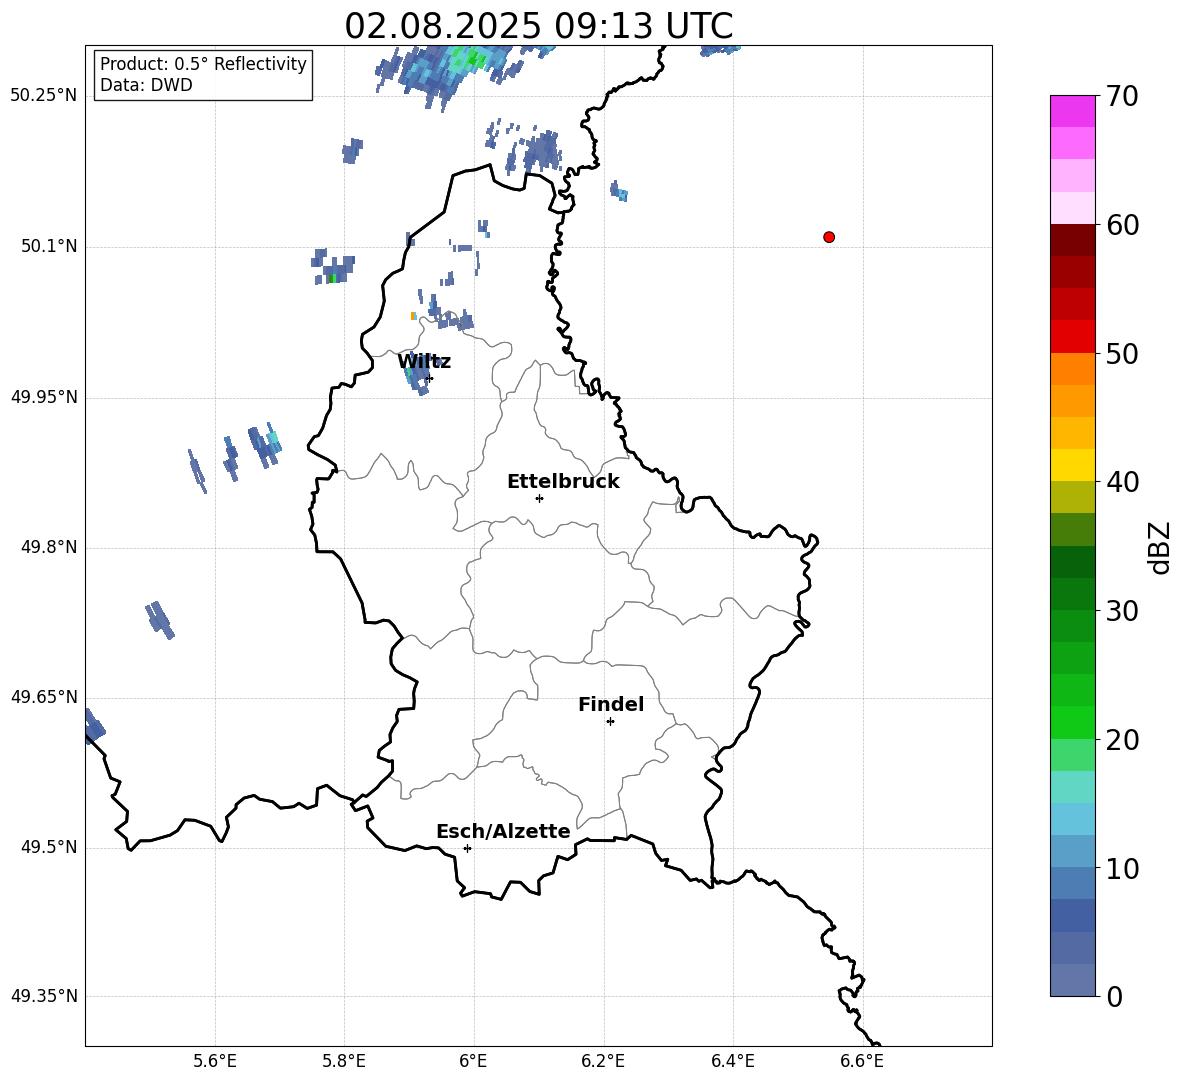The image size is (1184, 1081).
Task: Click the 6.4°E longitude label
Action: coord(732,1061)
